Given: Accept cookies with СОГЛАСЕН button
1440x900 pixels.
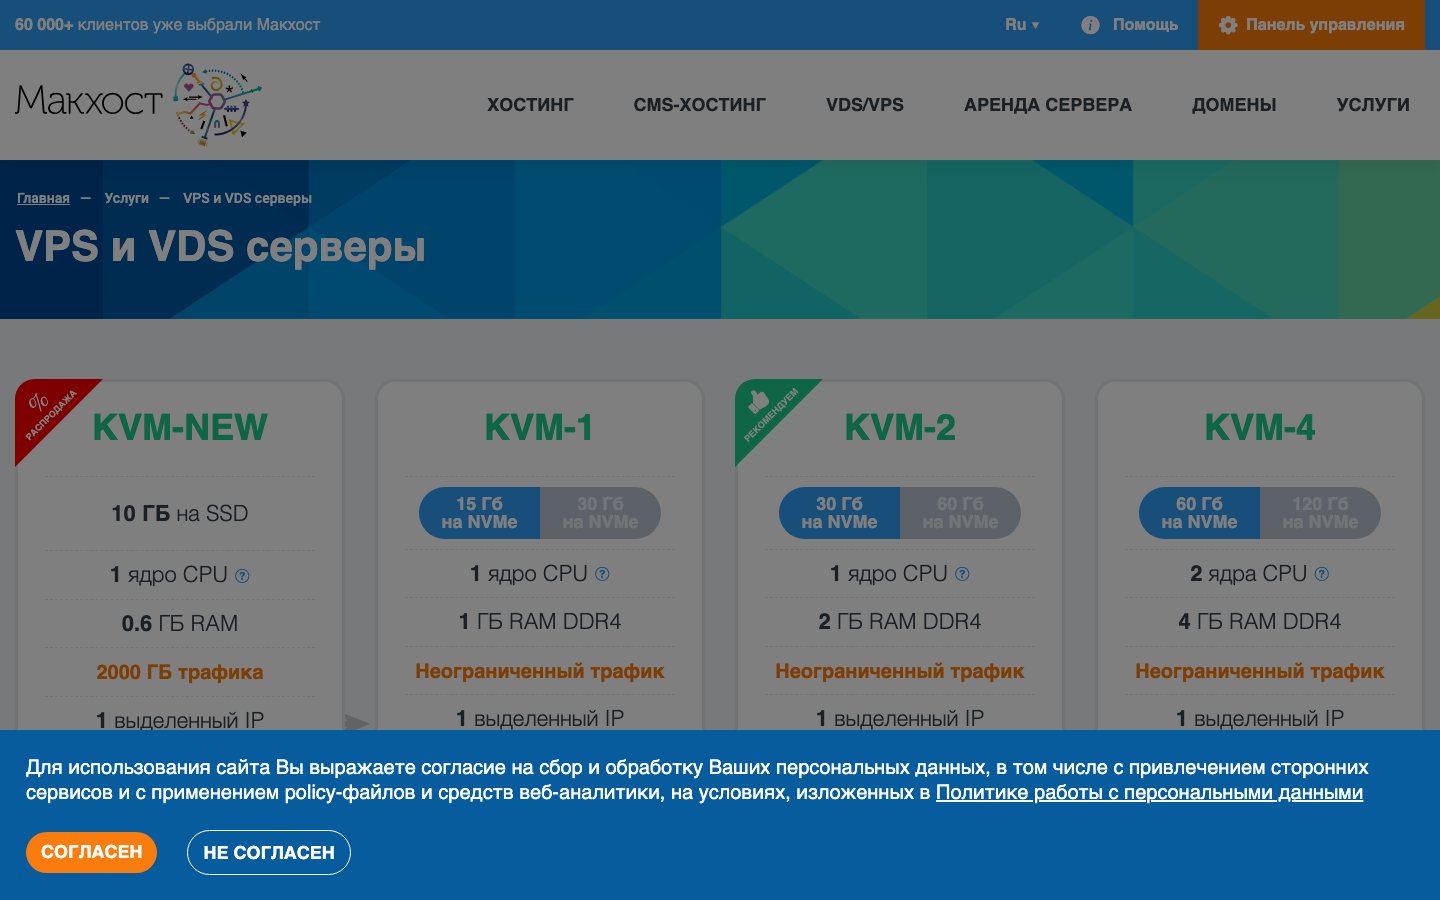Looking at the screenshot, I should pyautogui.click(x=91, y=852).
